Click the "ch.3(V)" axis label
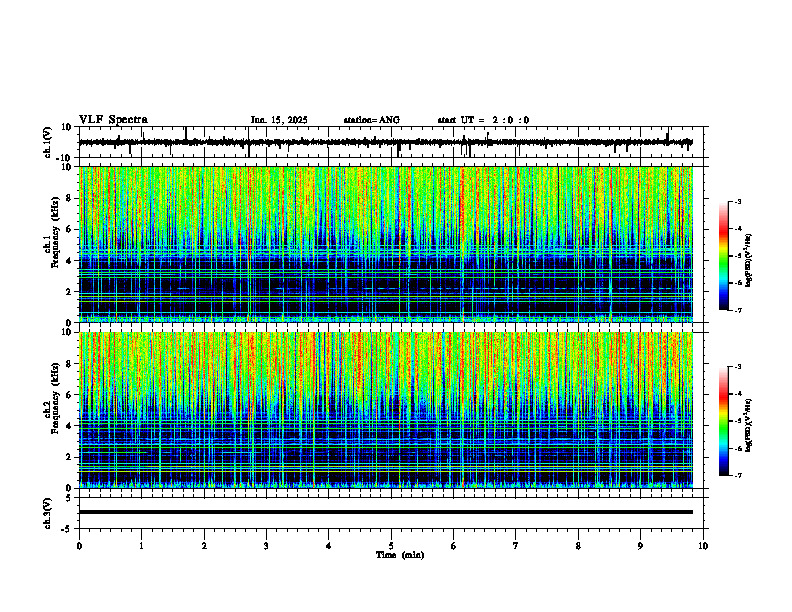The image size is (792, 612). pos(47,514)
